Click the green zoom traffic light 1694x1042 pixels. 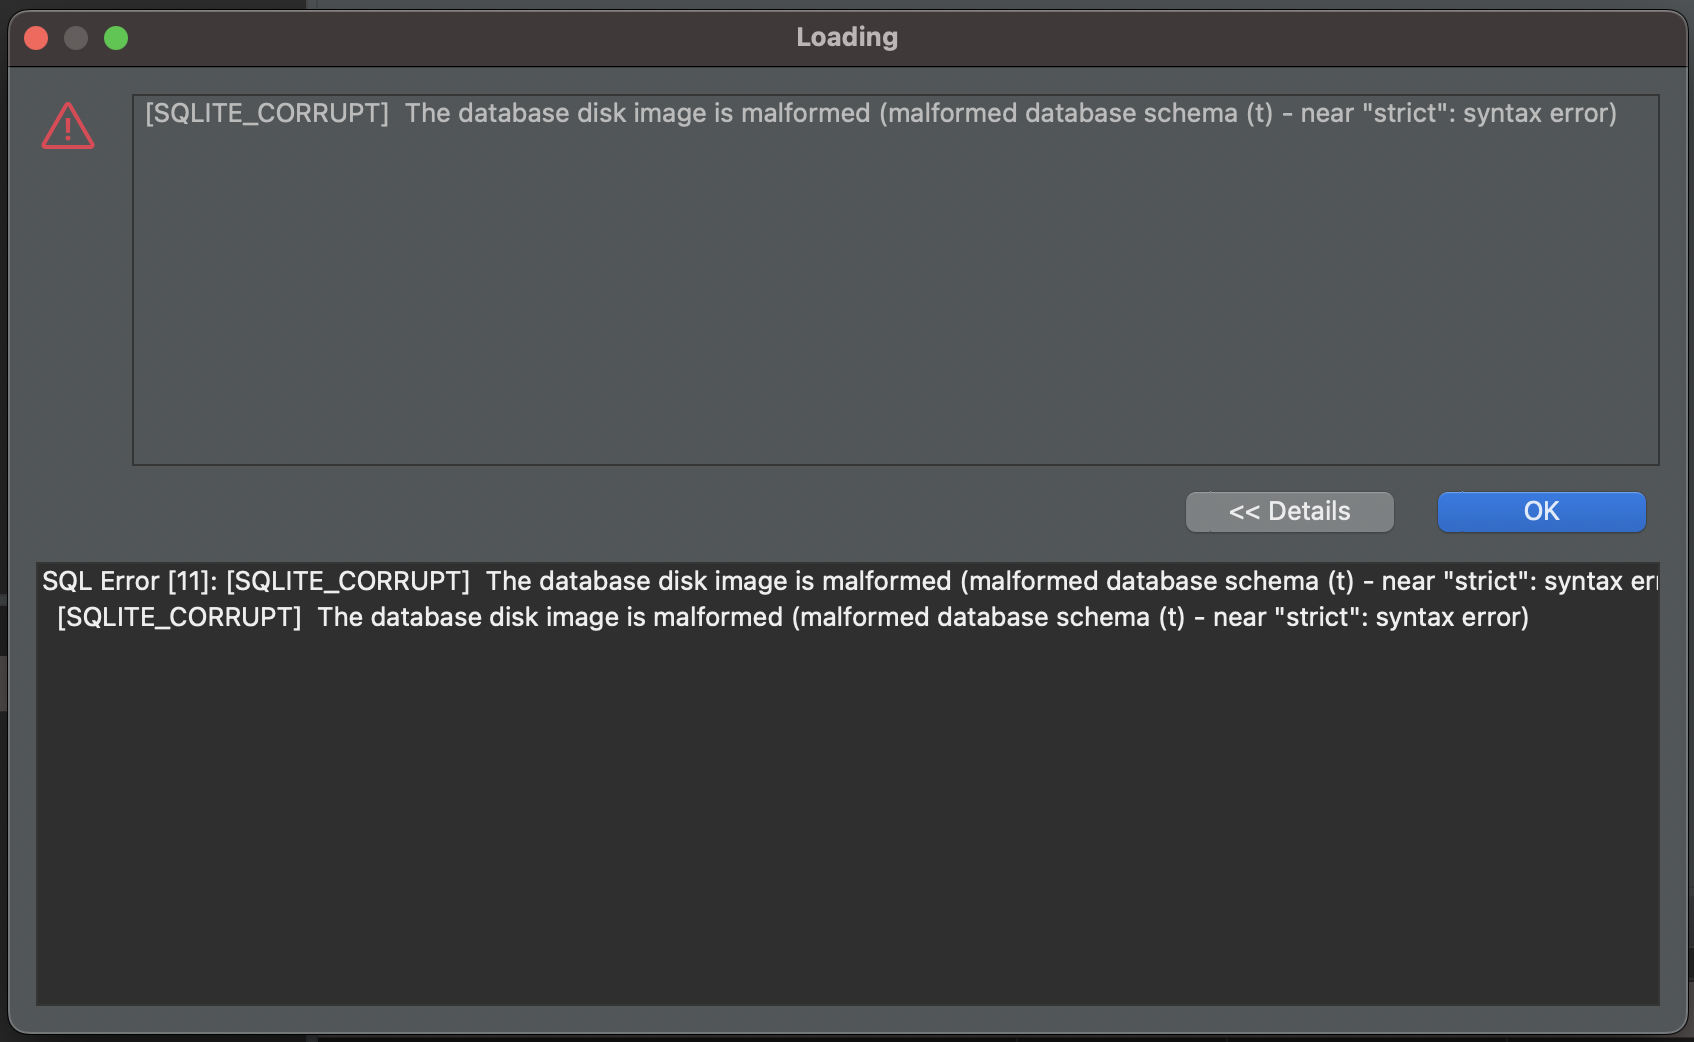coord(116,37)
